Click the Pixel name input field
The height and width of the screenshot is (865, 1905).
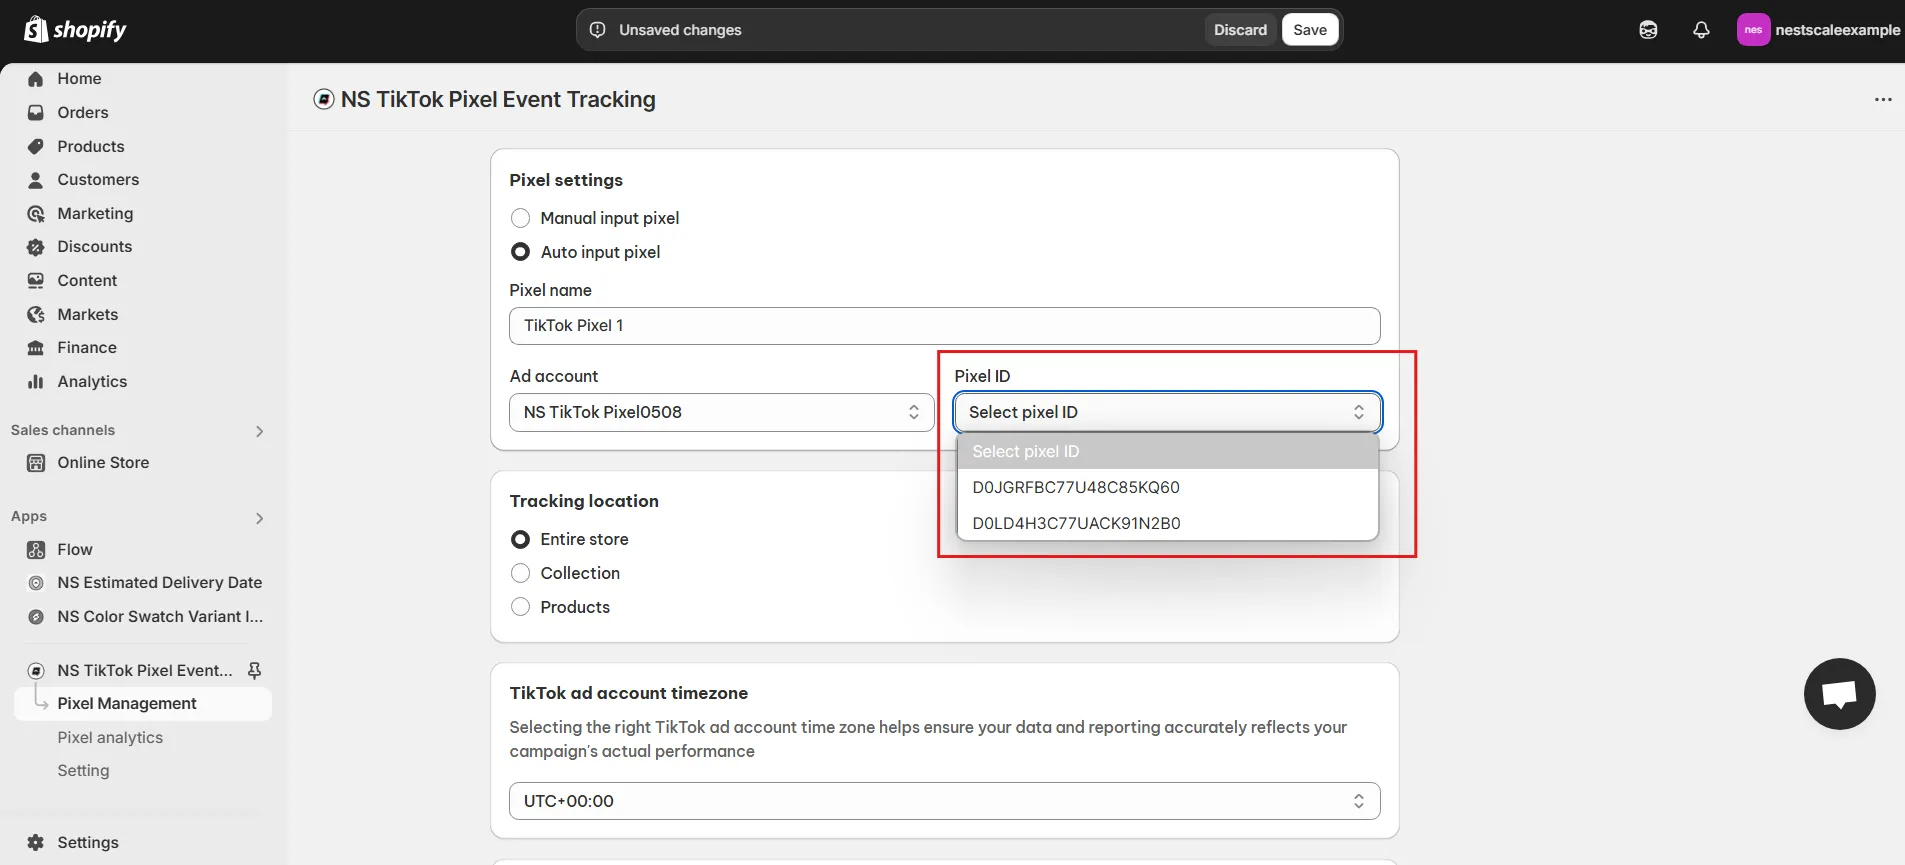tap(944, 326)
